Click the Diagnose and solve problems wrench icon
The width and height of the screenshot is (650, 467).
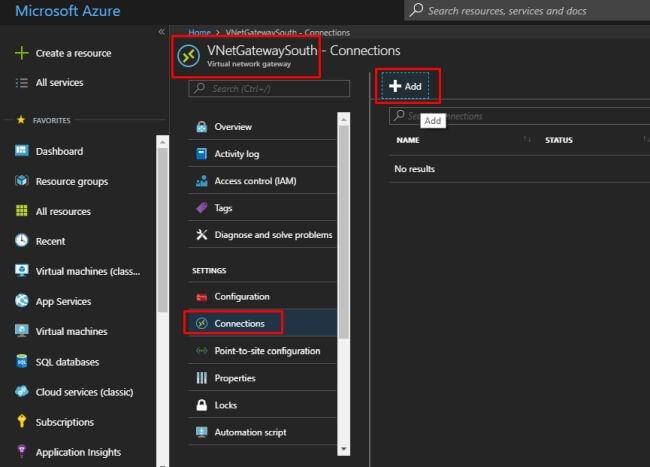(201, 235)
